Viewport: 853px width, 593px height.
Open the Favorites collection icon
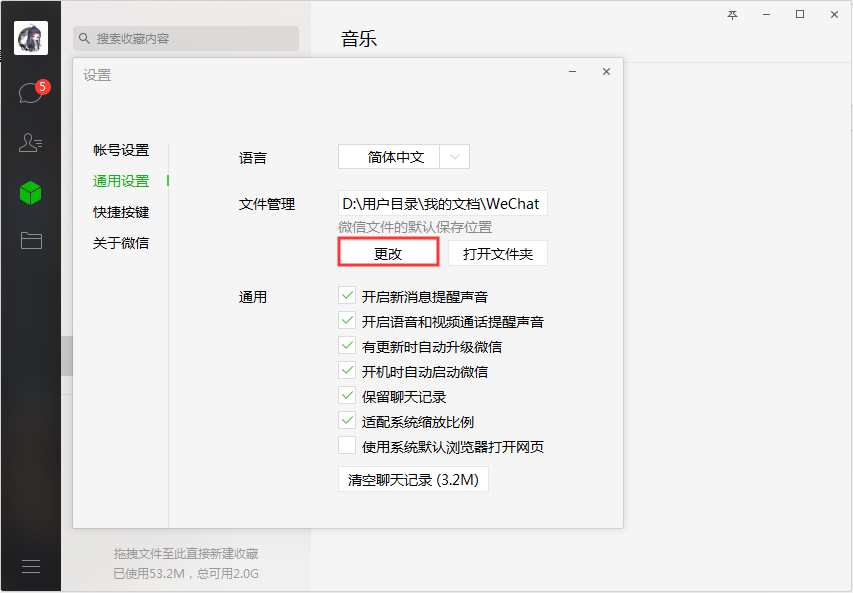pyautogui.click(x=30, y=193)
